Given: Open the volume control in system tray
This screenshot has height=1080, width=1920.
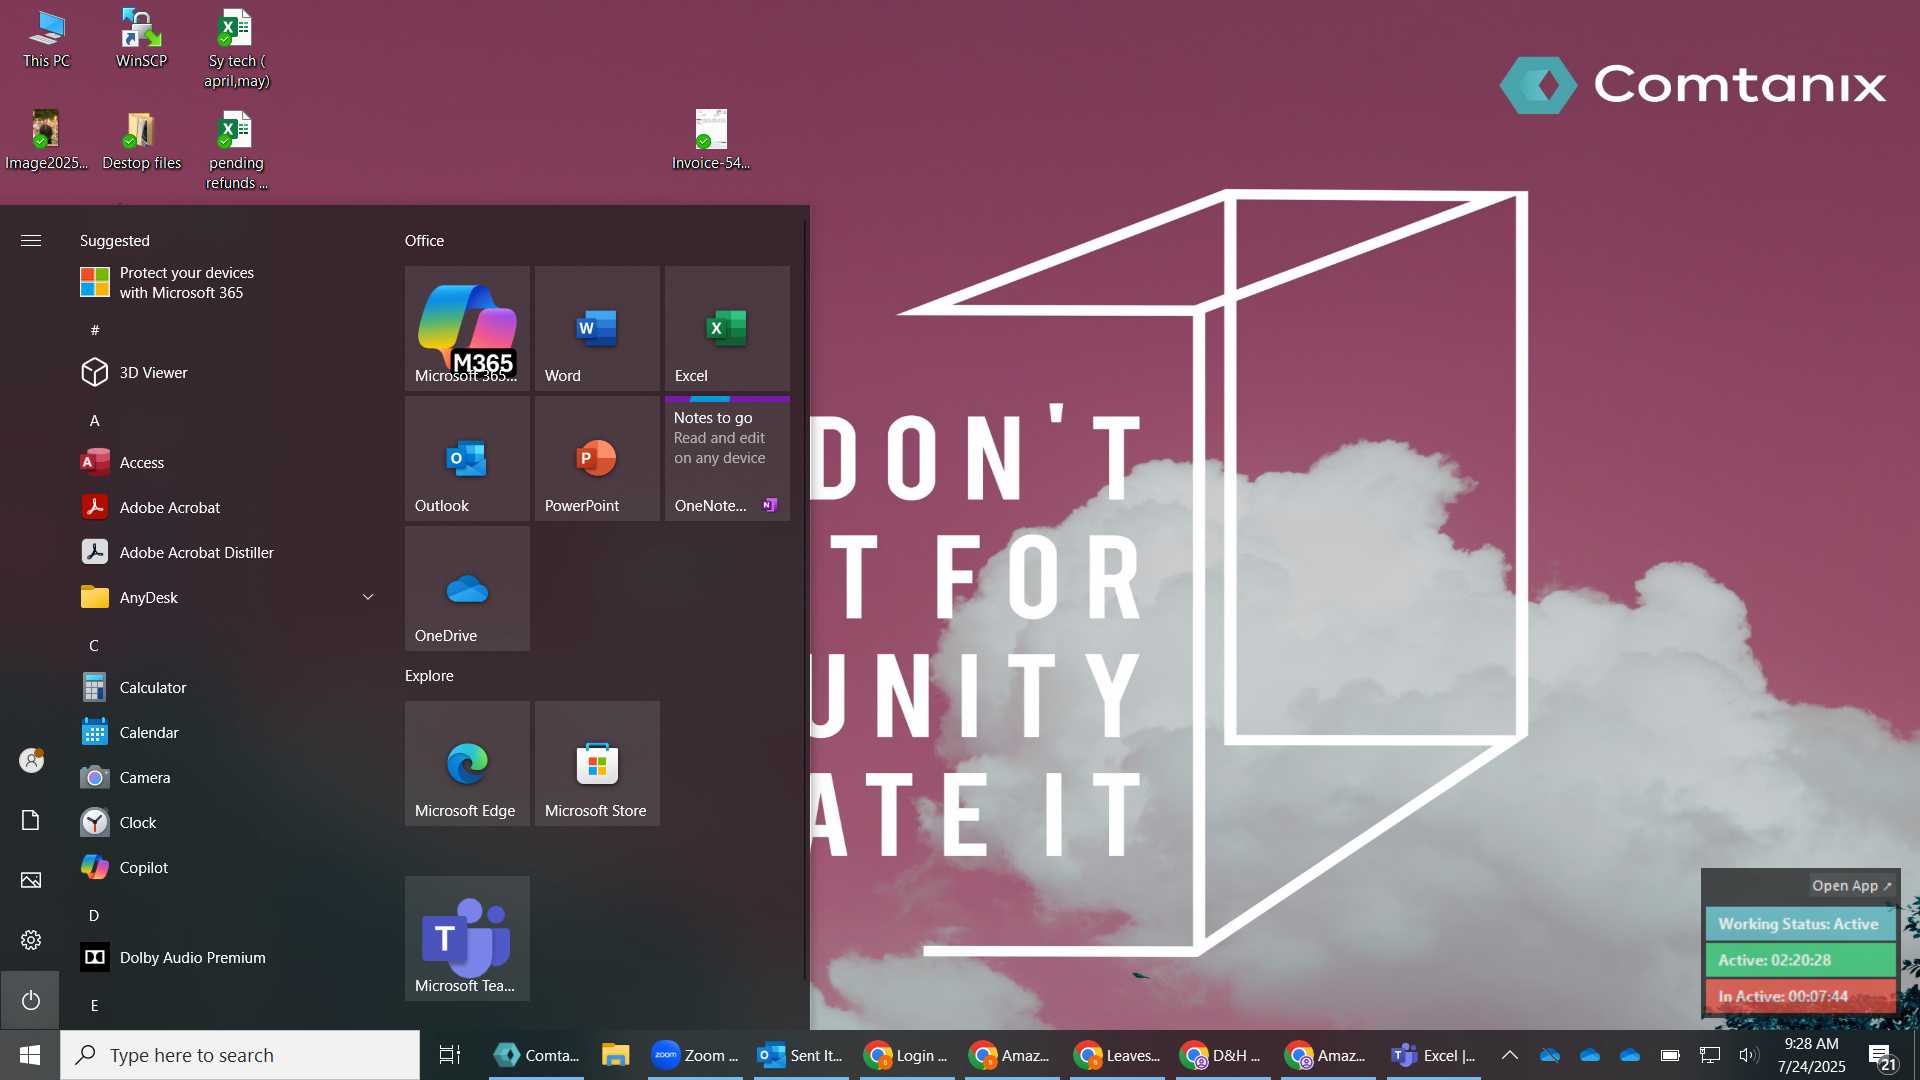Looking at the screenshot, I should coord(1748,1055).
